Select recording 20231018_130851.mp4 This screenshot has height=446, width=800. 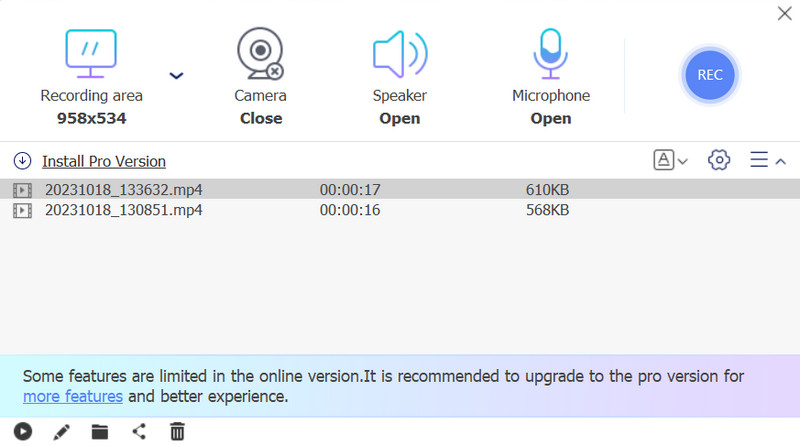(x=400, y=210)
